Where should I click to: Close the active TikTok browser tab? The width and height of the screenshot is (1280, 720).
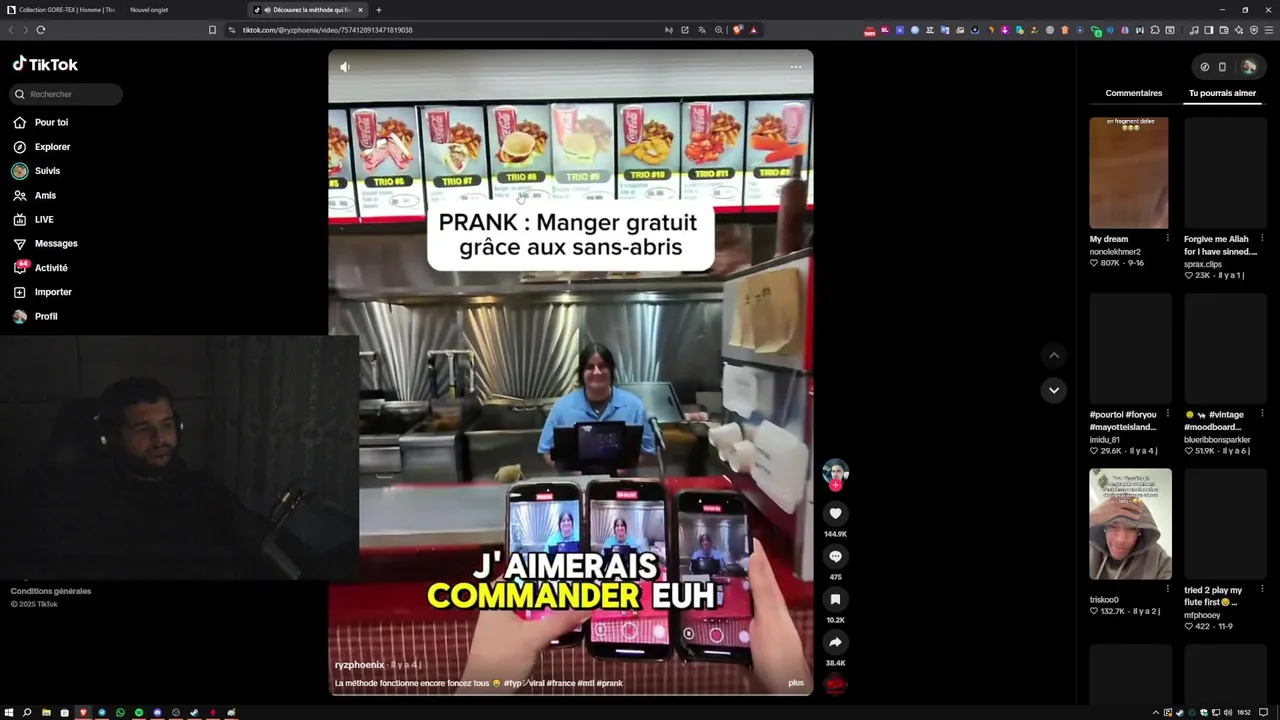coord(360,10)
